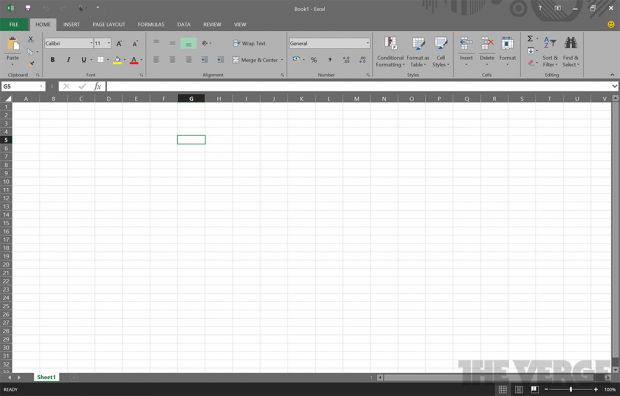Click the Merge & Center button

pos(255,60)
